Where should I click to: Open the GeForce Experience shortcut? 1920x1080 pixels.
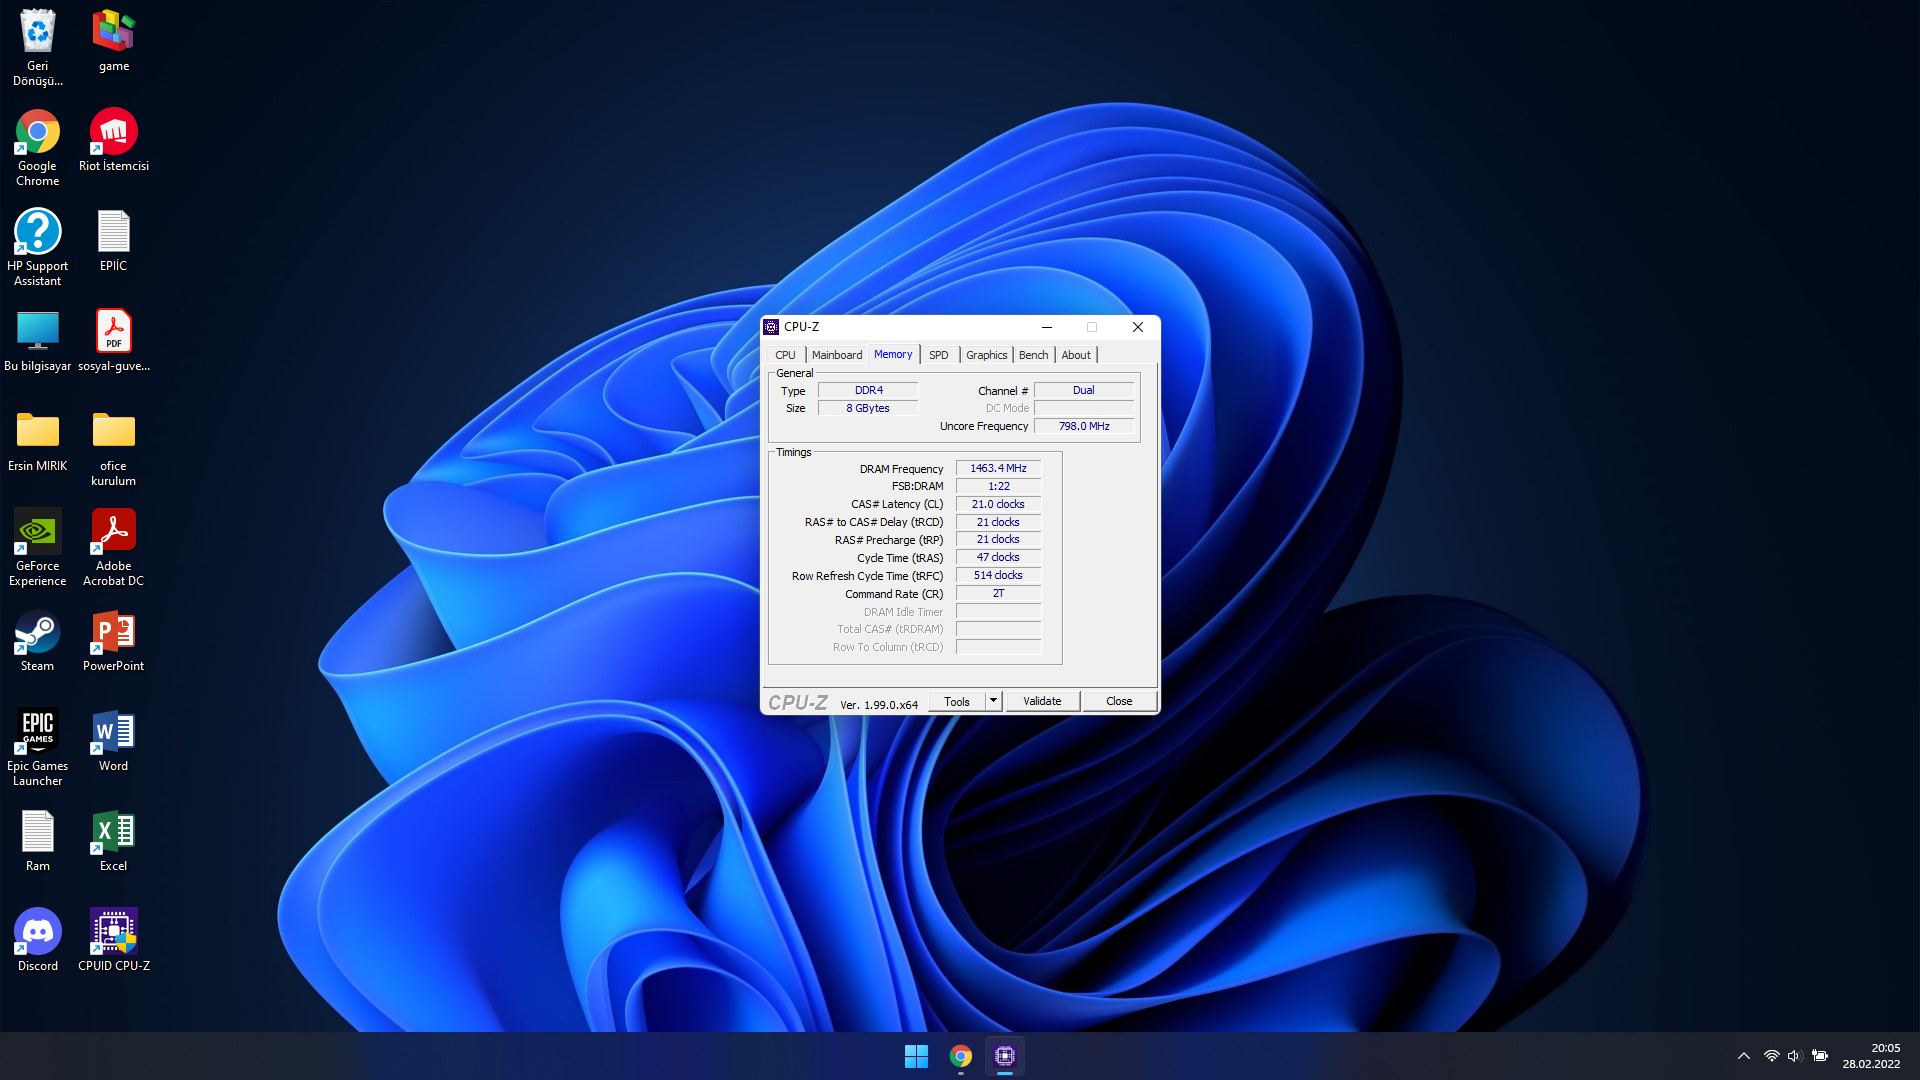tap(37, 534)
